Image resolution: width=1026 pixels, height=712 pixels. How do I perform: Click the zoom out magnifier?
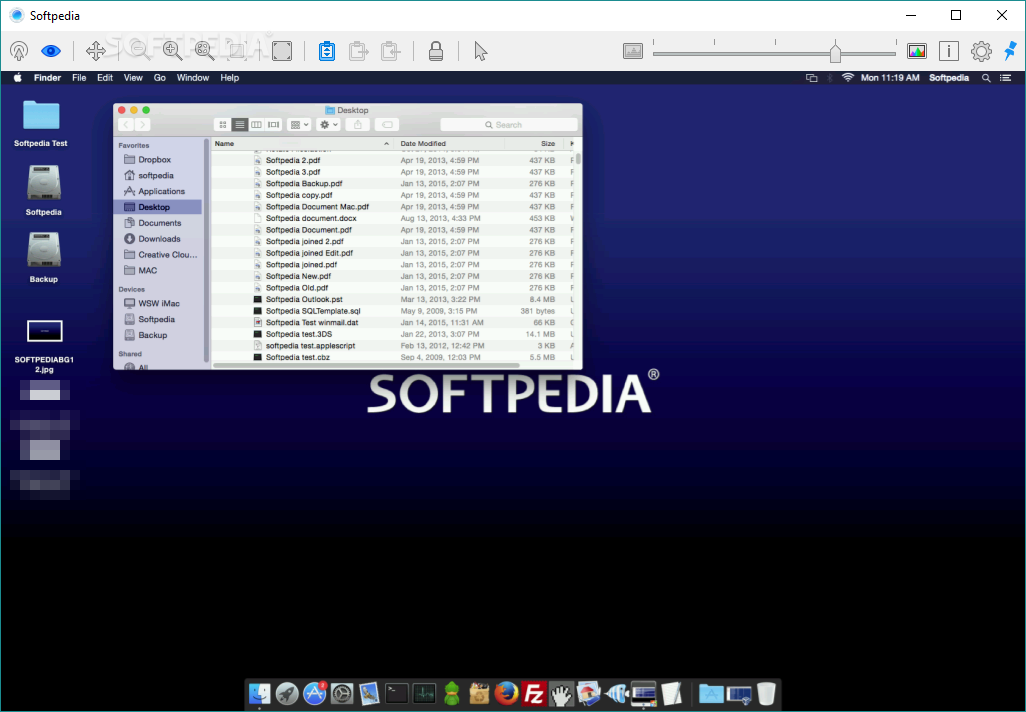coord(140,51)
